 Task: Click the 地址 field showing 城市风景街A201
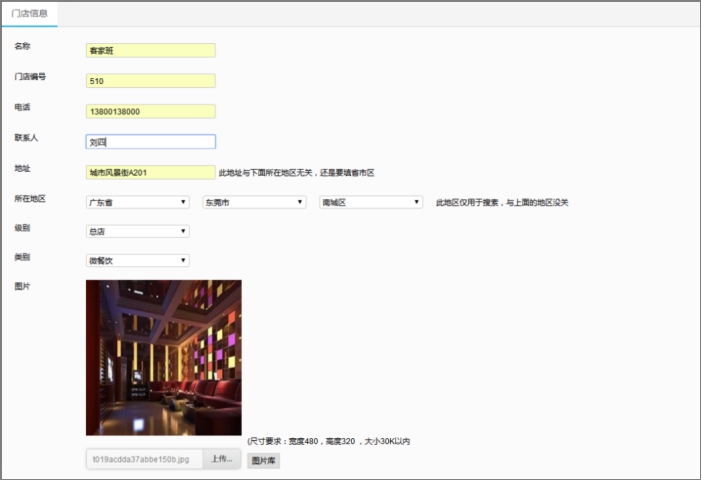pos(150,172)
